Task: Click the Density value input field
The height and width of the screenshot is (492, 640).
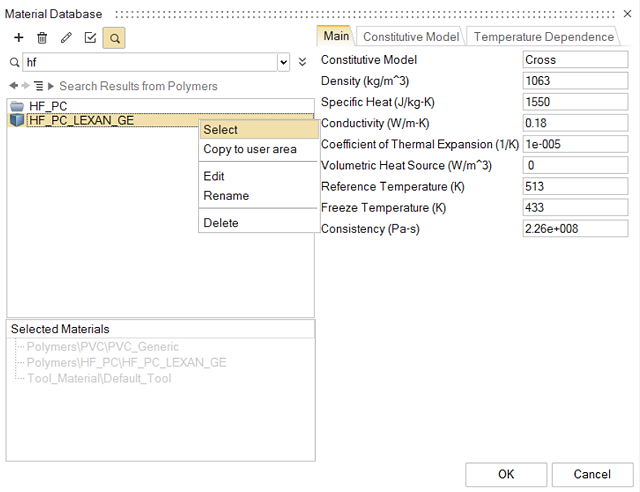Action: [x=575, y=81]
